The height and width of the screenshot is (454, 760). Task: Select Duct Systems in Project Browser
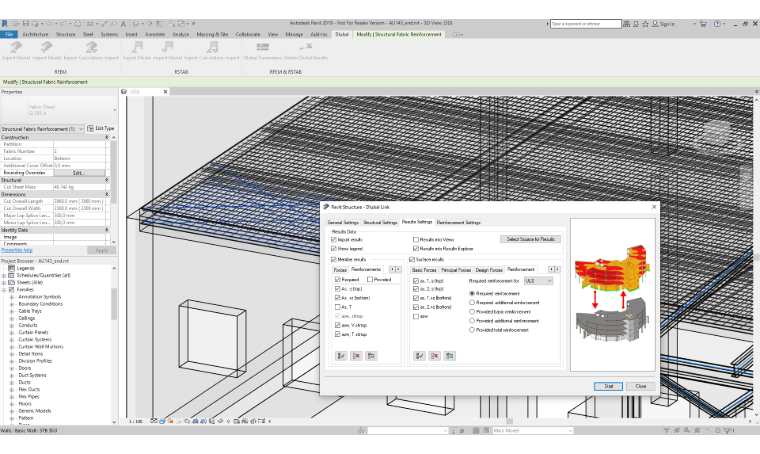[32, 375]
